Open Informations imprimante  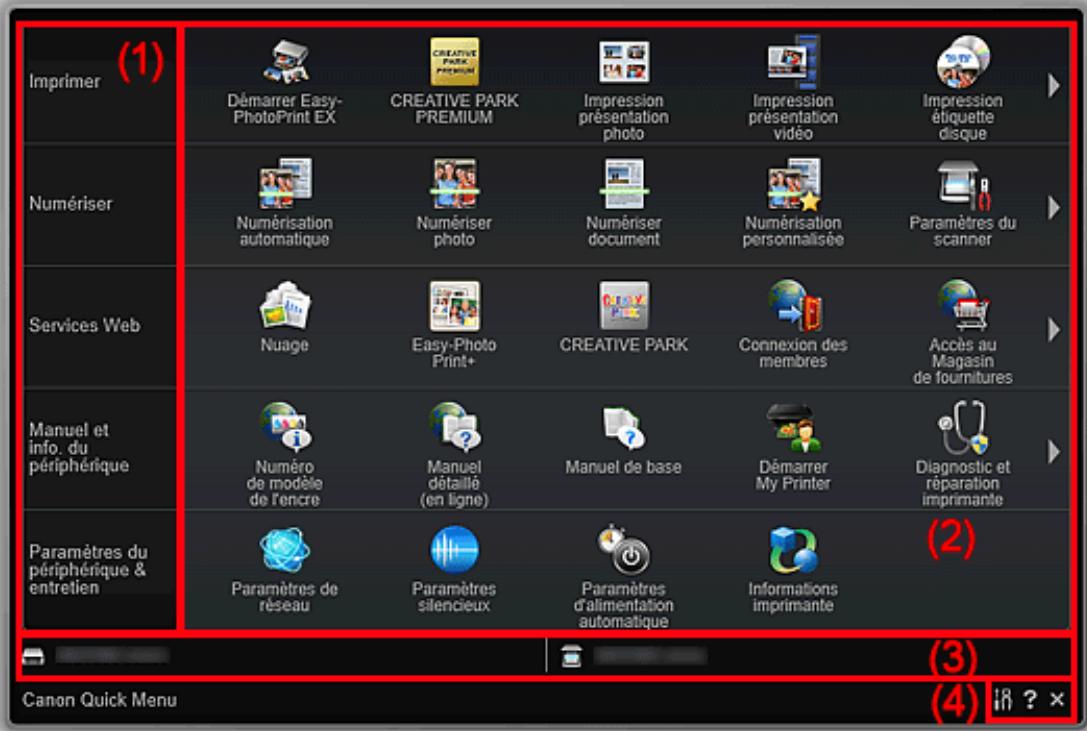coord(793,570)
